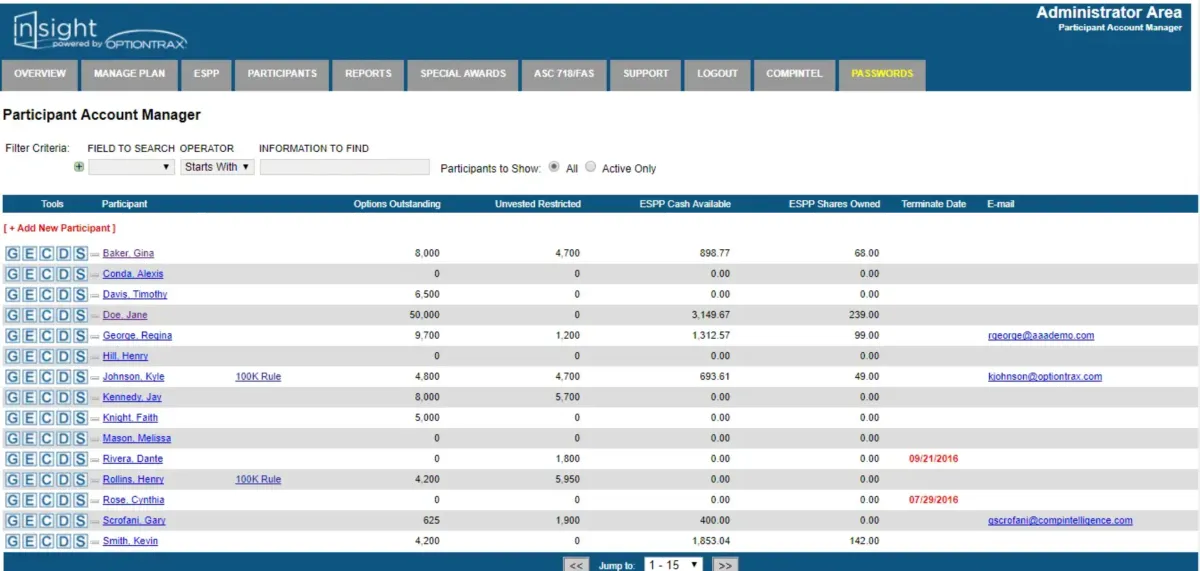The image size is (1200, 571).
Task: Go to next page with >> button
Action: pos(726,565)
